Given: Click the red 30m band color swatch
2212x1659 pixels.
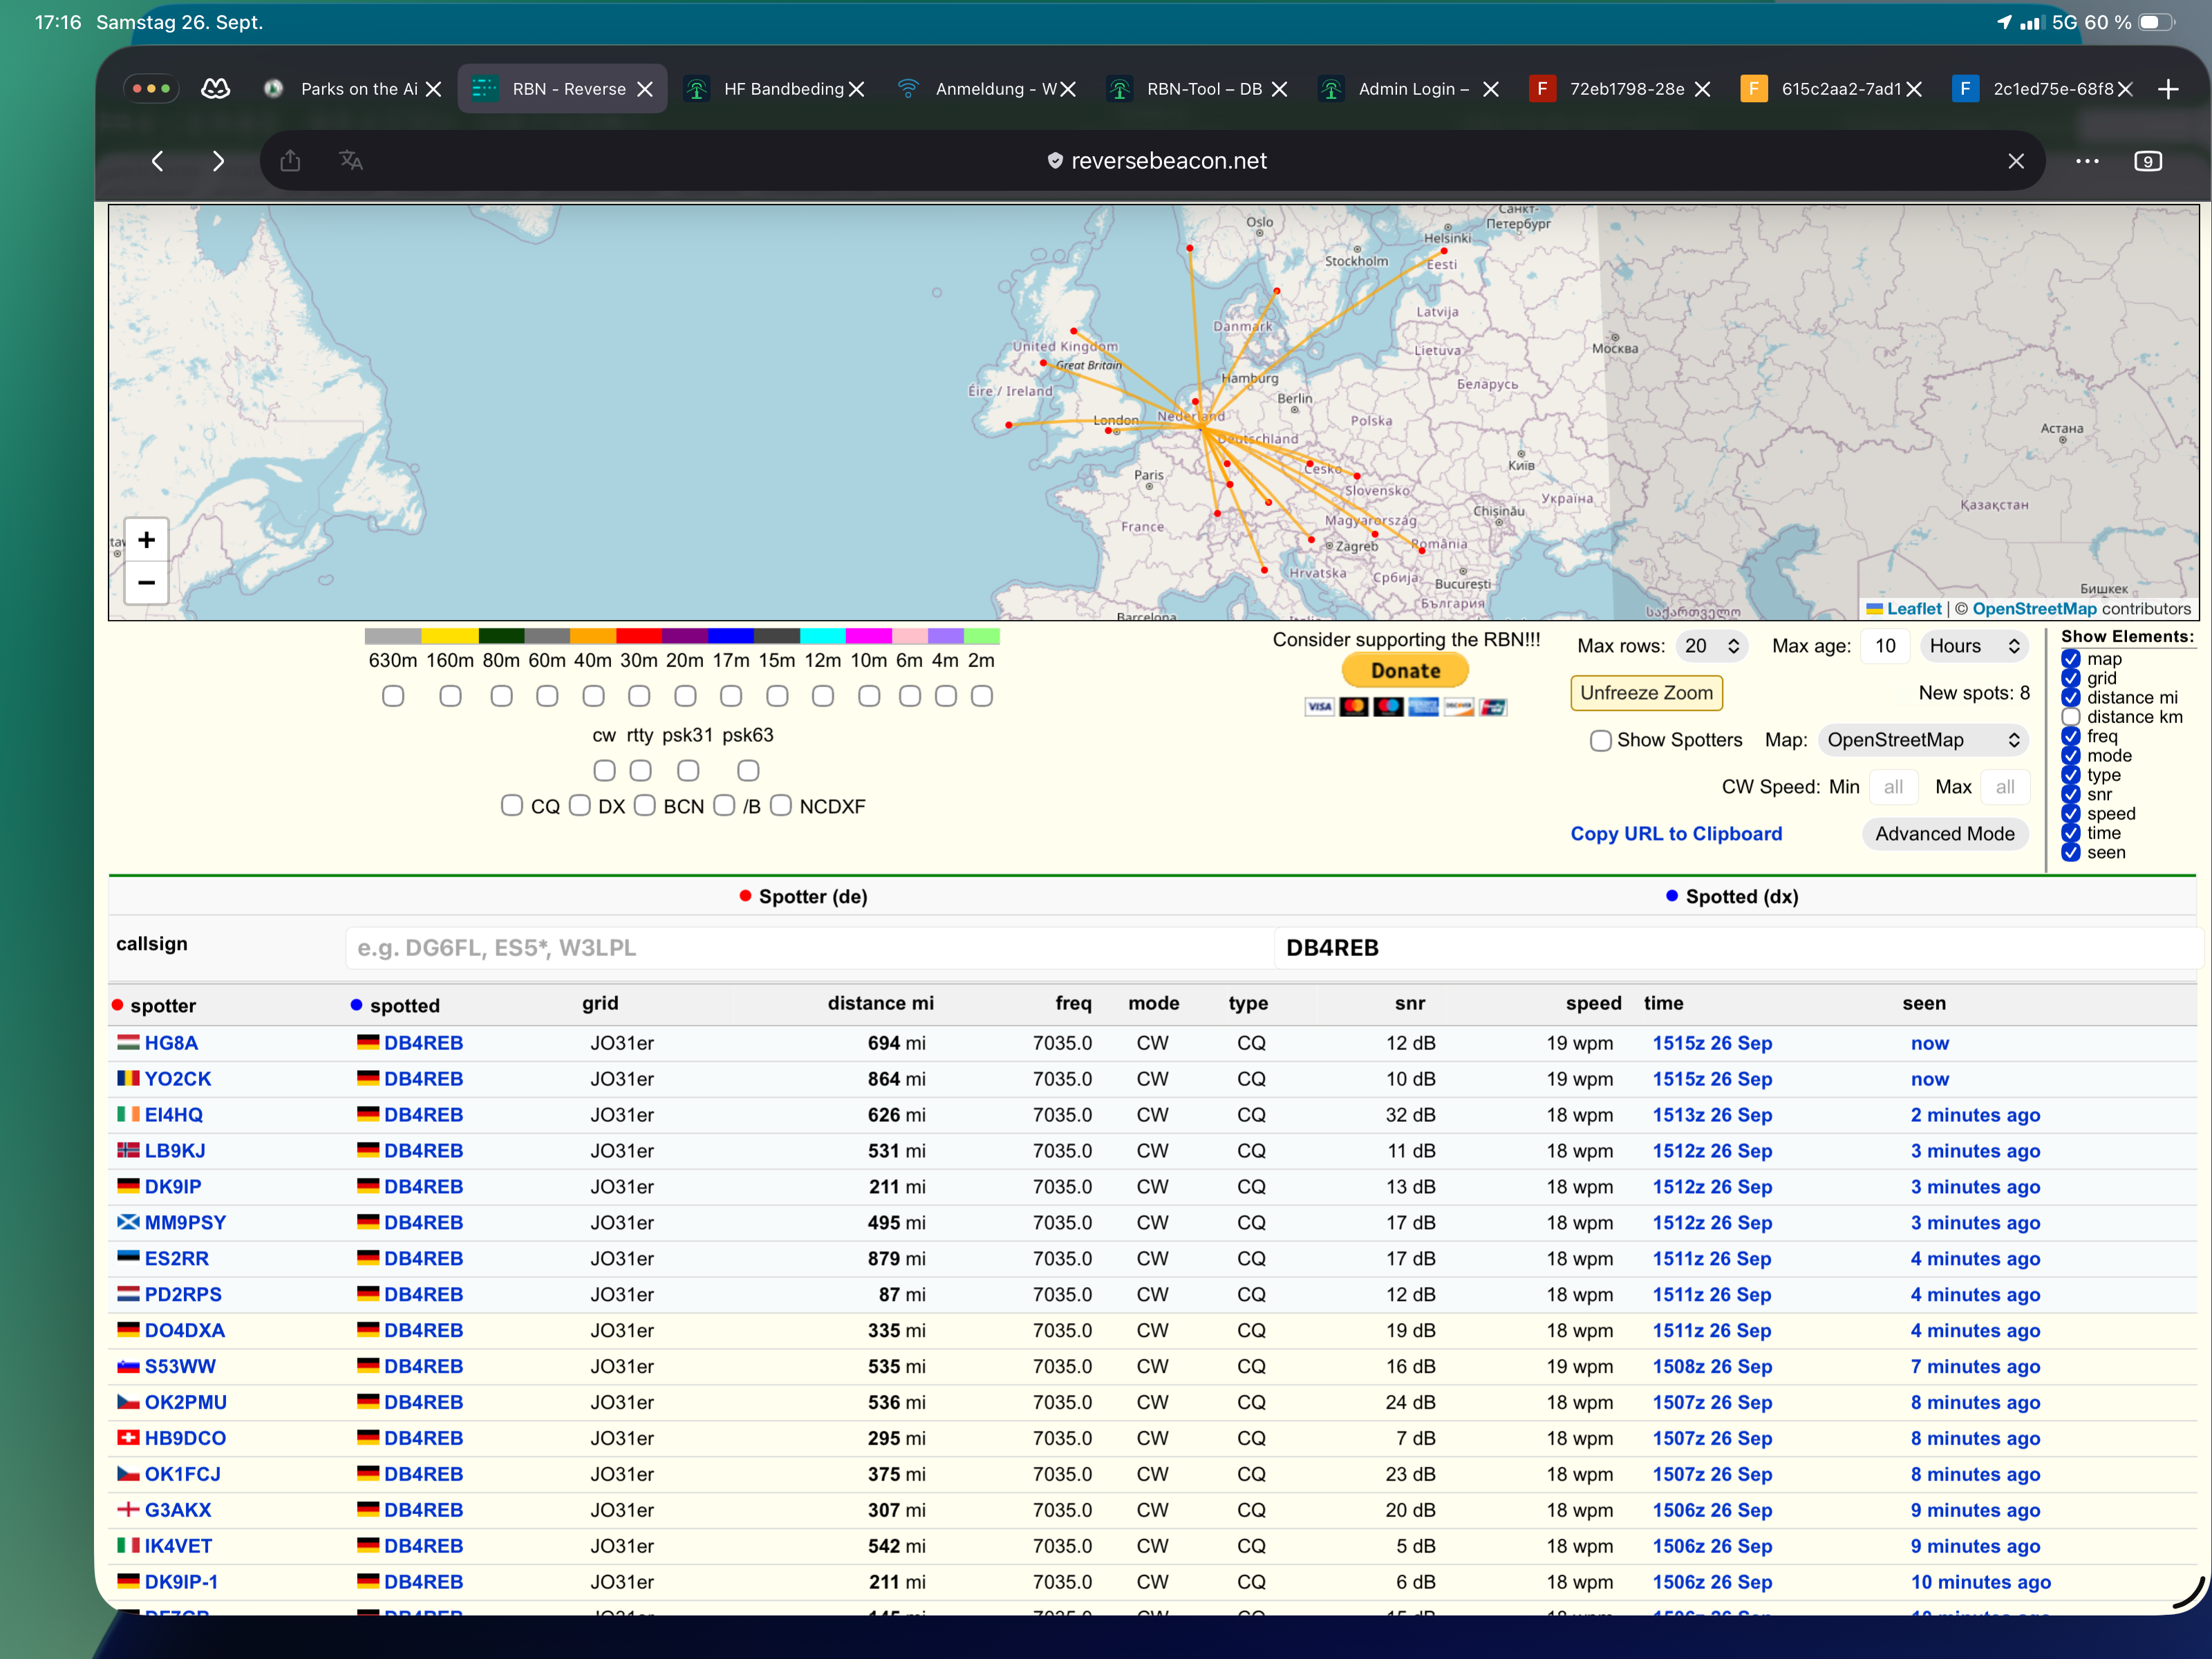Looking at the screenshot, I should (639, 636).
